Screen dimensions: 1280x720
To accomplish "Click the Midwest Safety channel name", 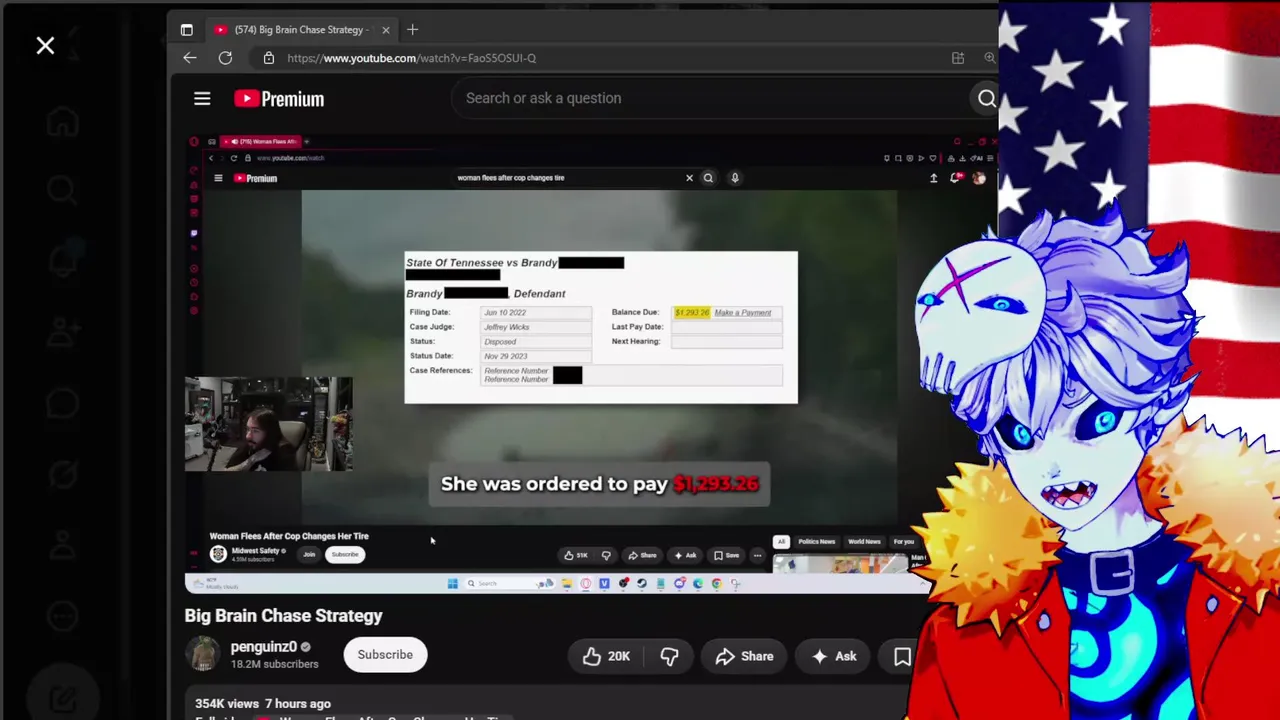I will (255, 551).
